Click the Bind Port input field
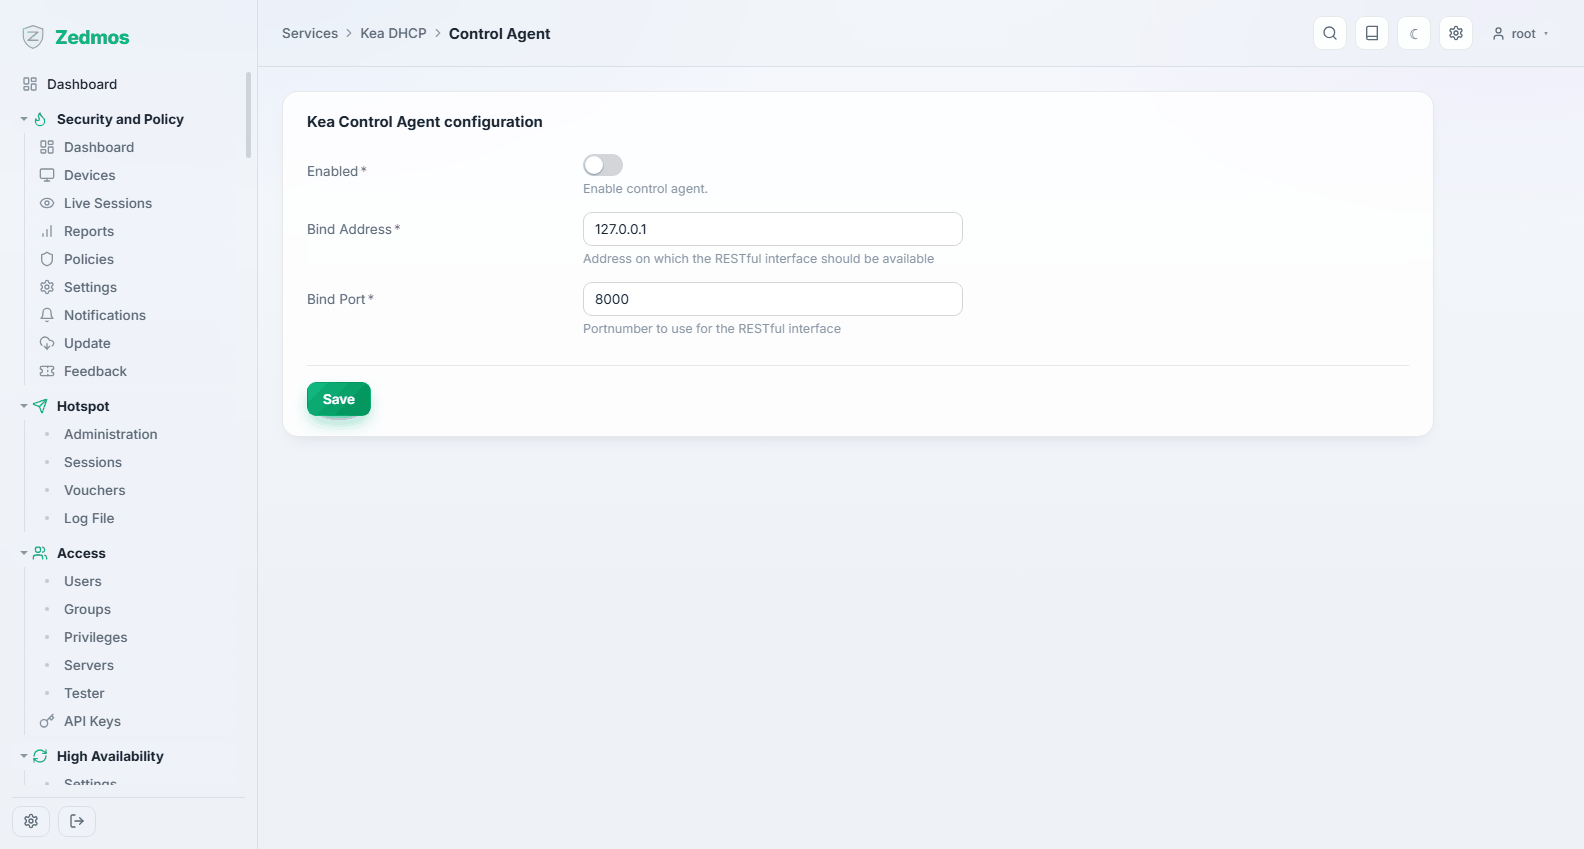Screen dimensions: 1584x849 773,299
